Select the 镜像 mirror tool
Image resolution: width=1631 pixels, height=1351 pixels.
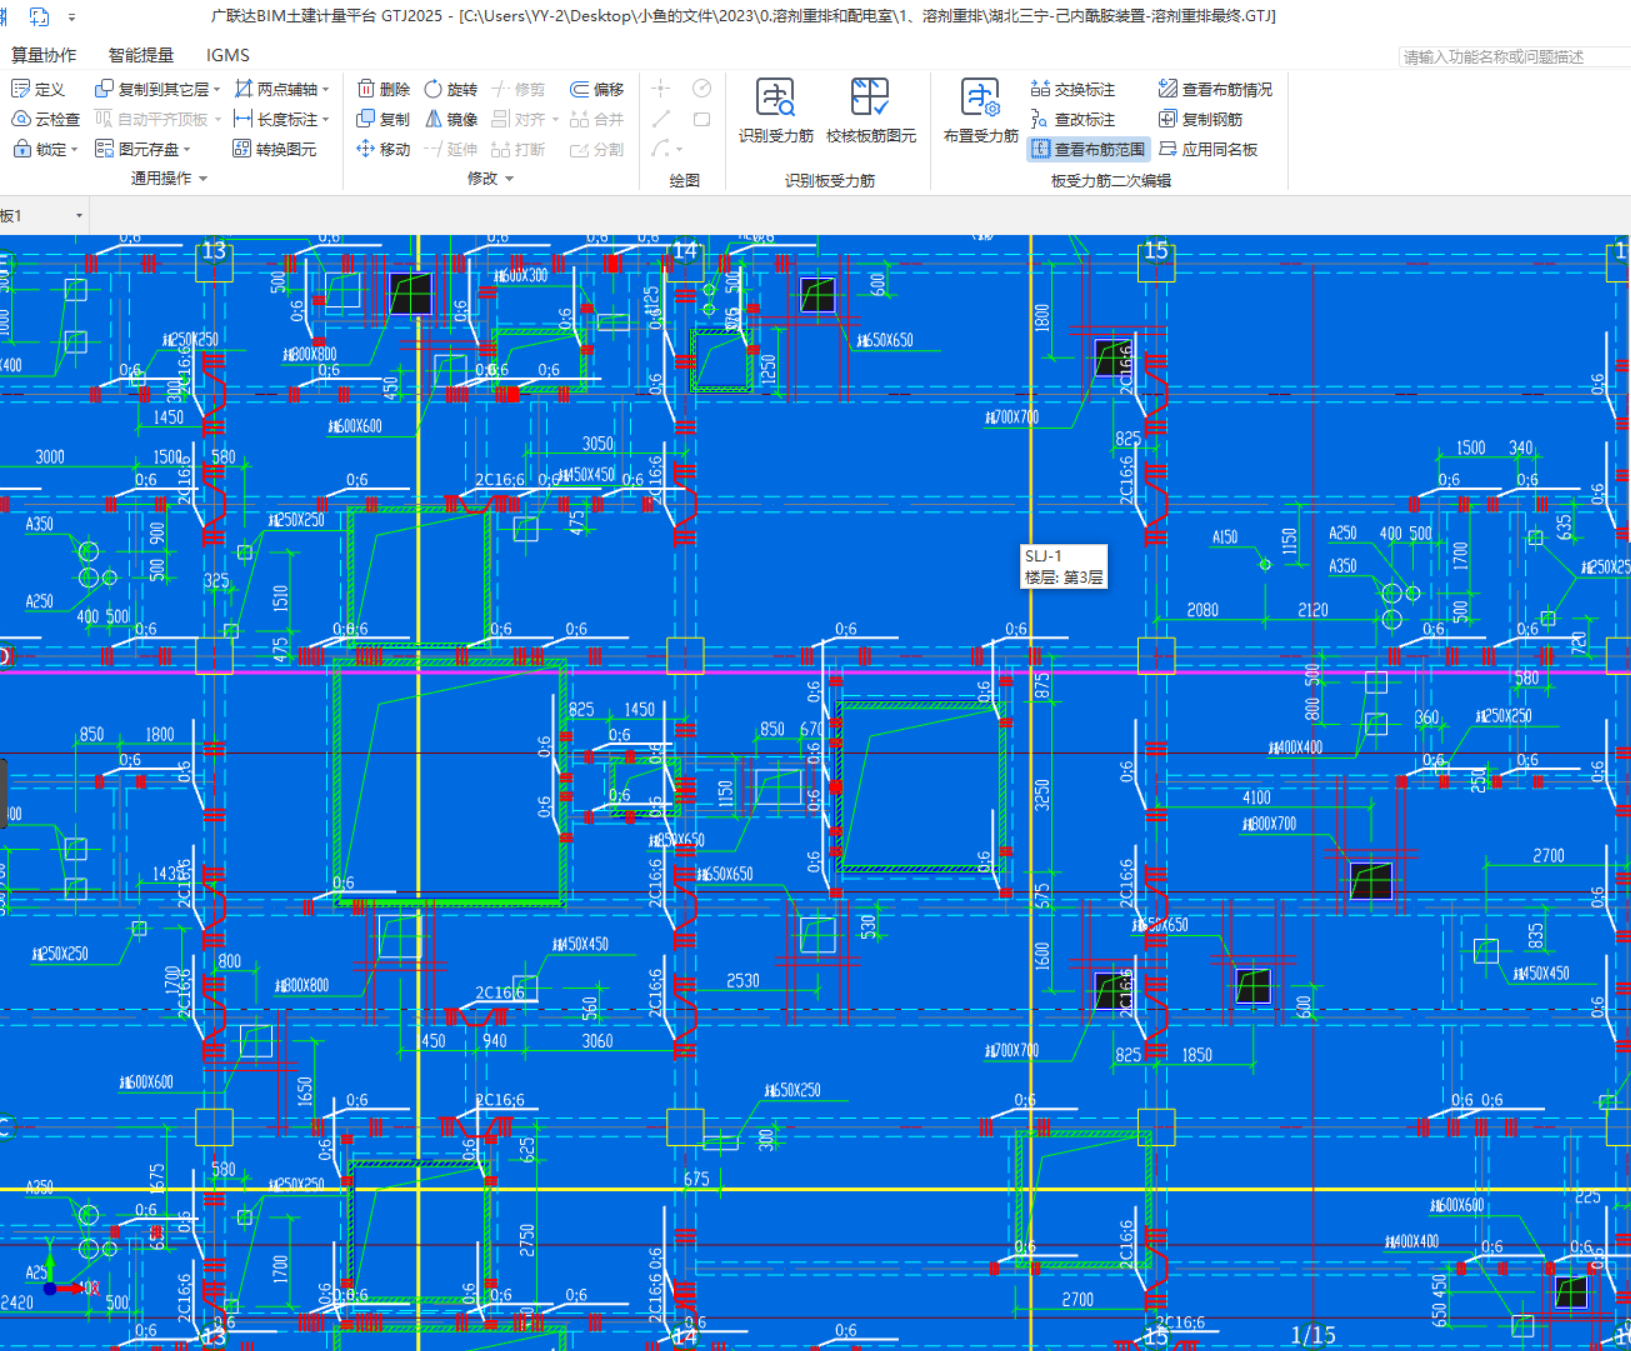pos(451,119)
